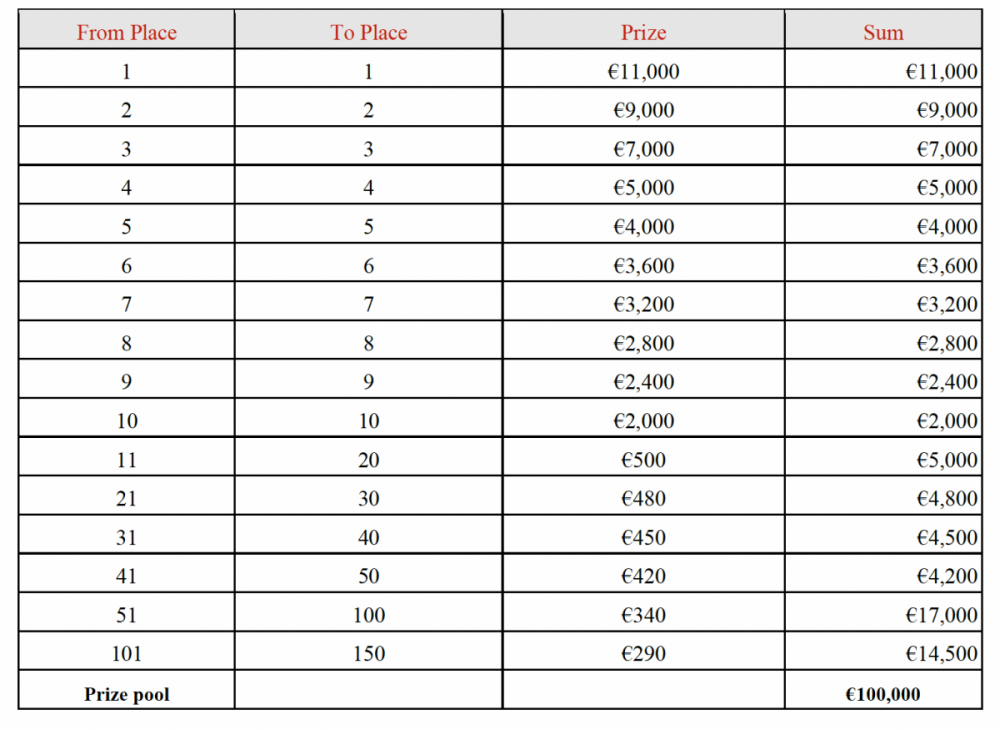Image resolution: width=1000 pixels, height=730 pixels.
Task: Select the To Place cell showing 150
Action: coord(368,654)
